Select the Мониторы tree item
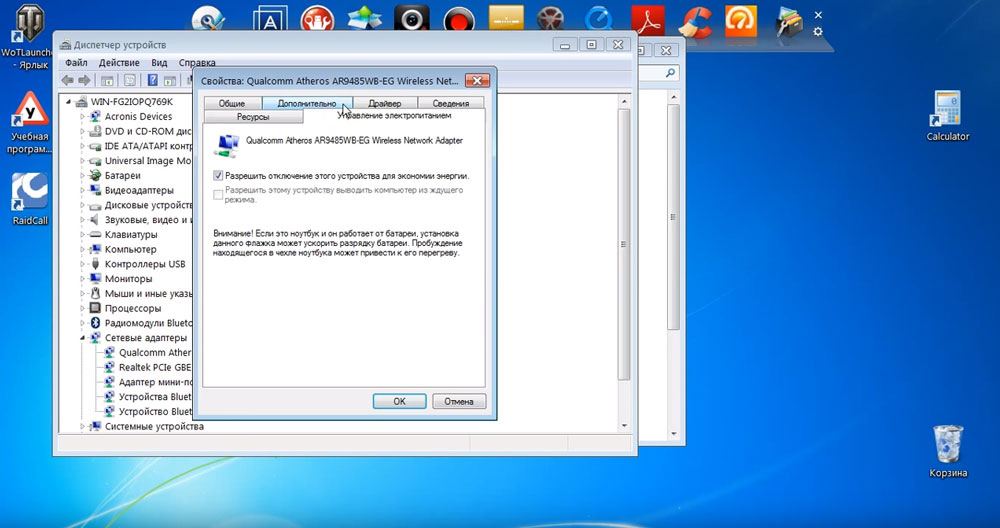Screen dimensions: 1000x528 click(x=128, y=279)
